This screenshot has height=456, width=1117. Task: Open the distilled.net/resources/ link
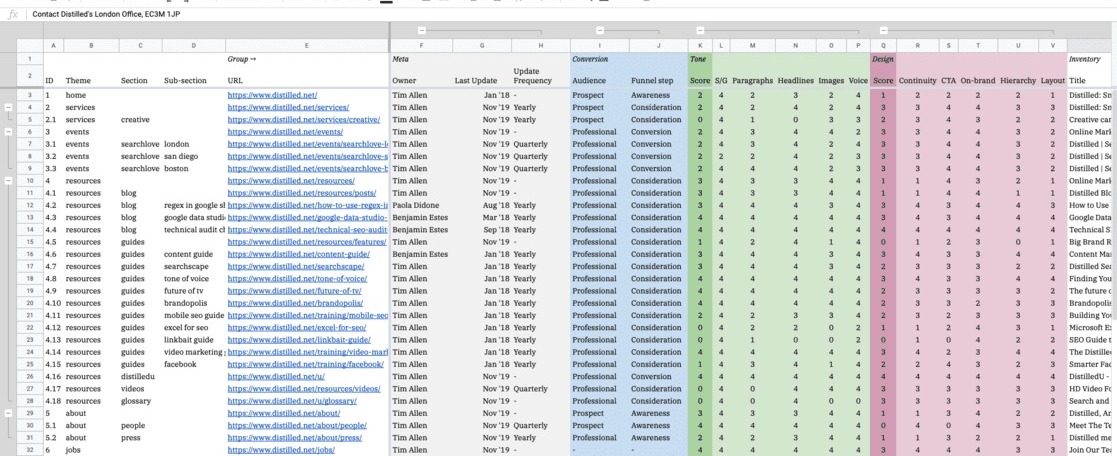point(291,181)
